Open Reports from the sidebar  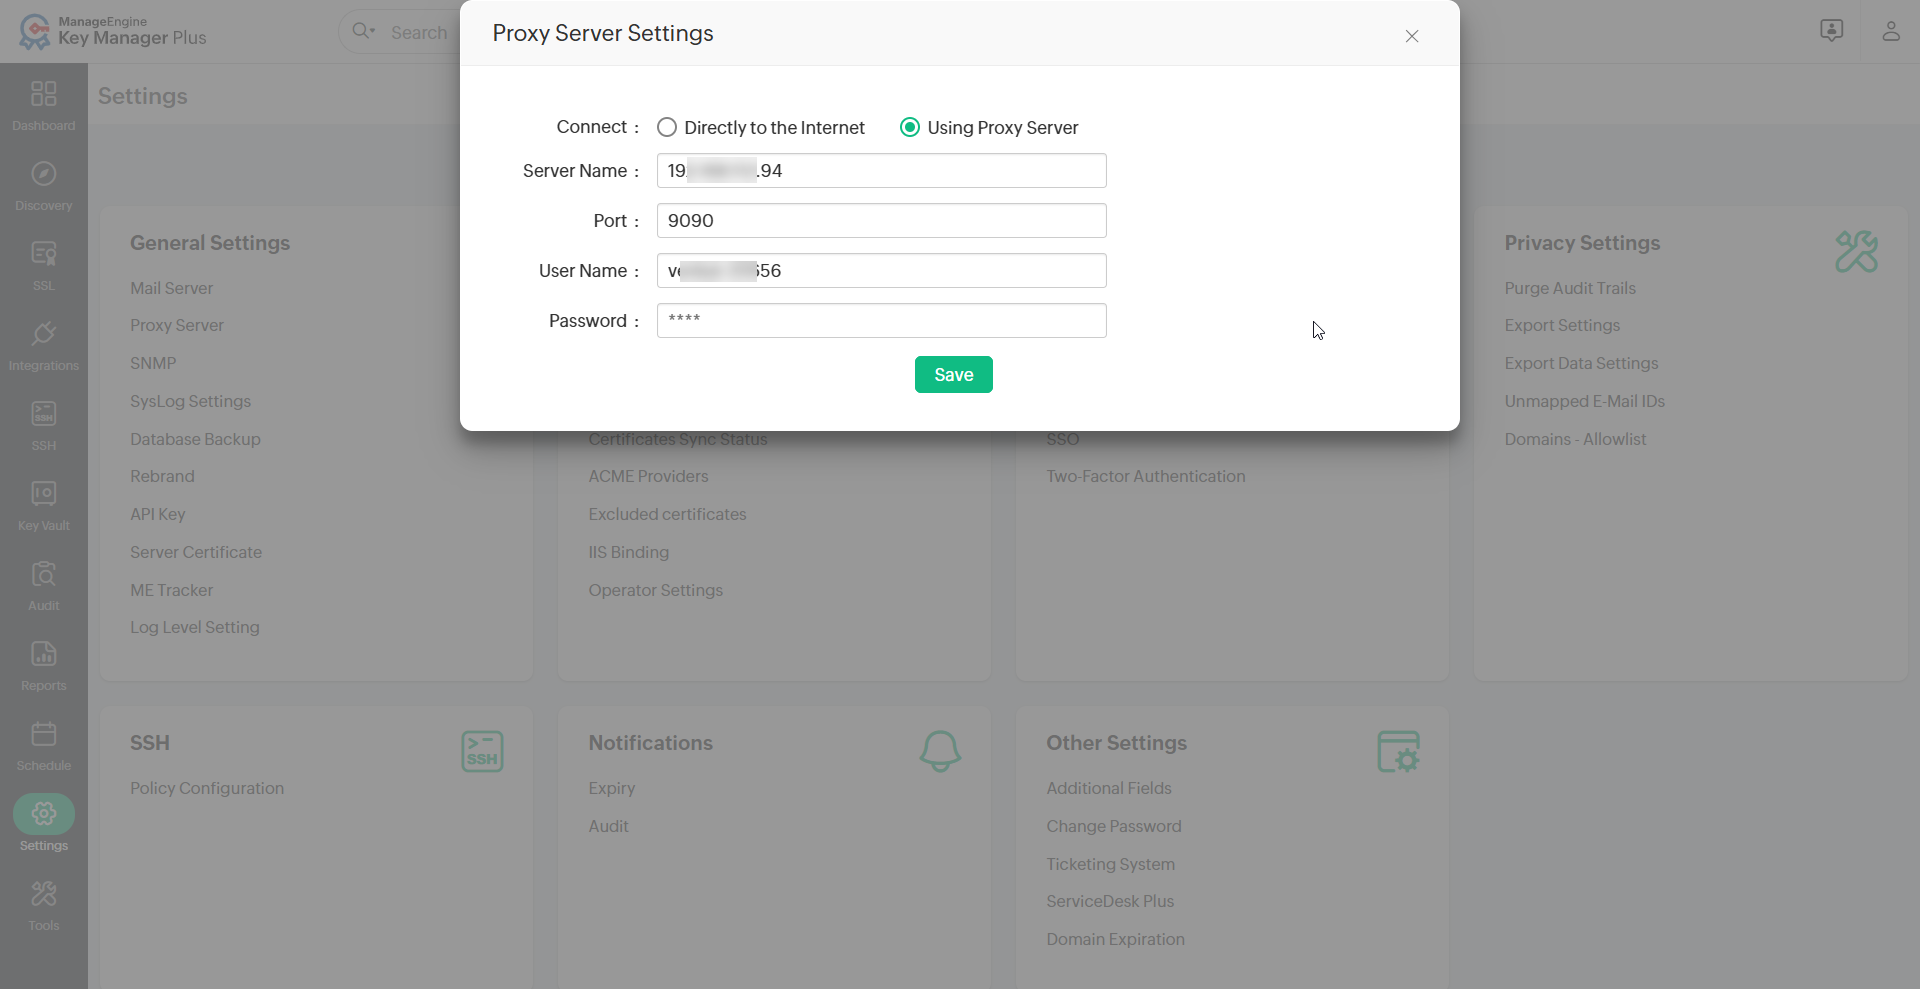[x=43, y=664]
